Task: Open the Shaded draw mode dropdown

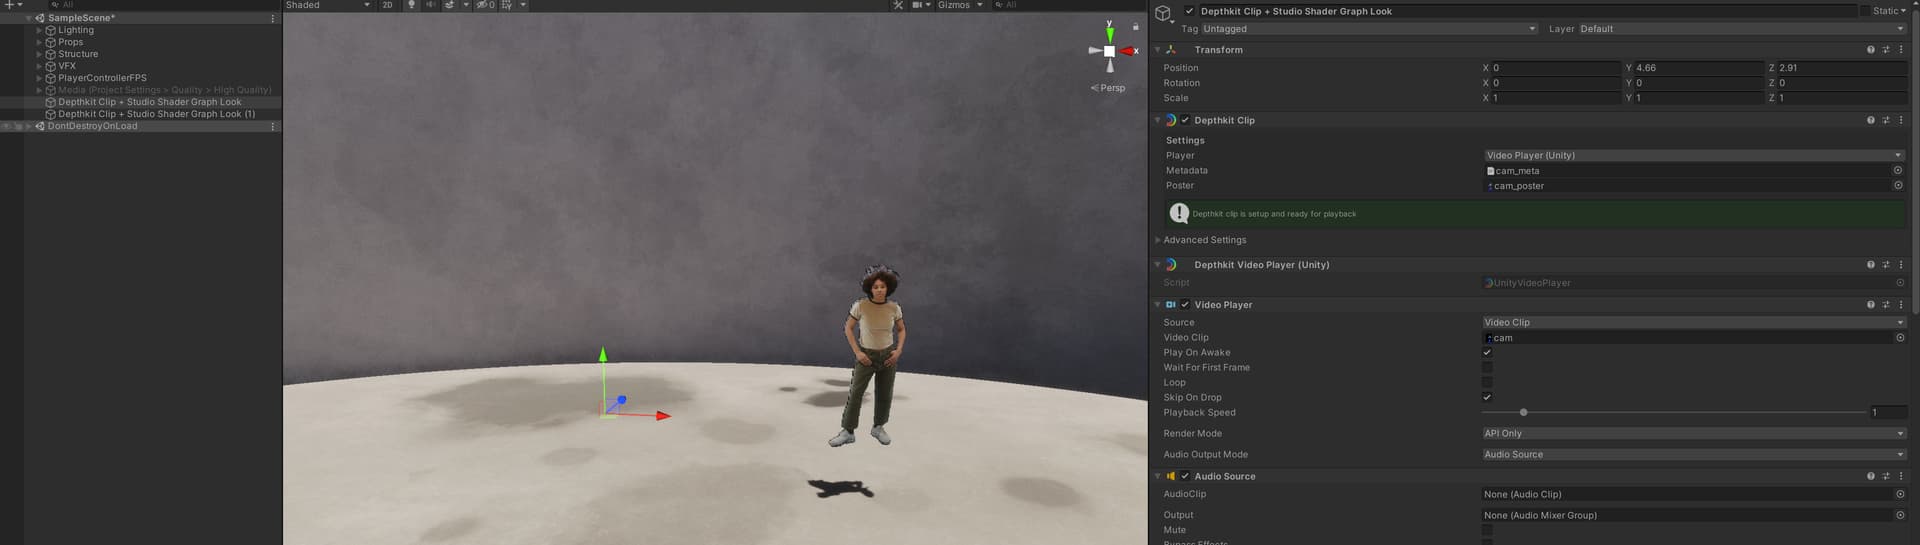Action: point(327,5)
